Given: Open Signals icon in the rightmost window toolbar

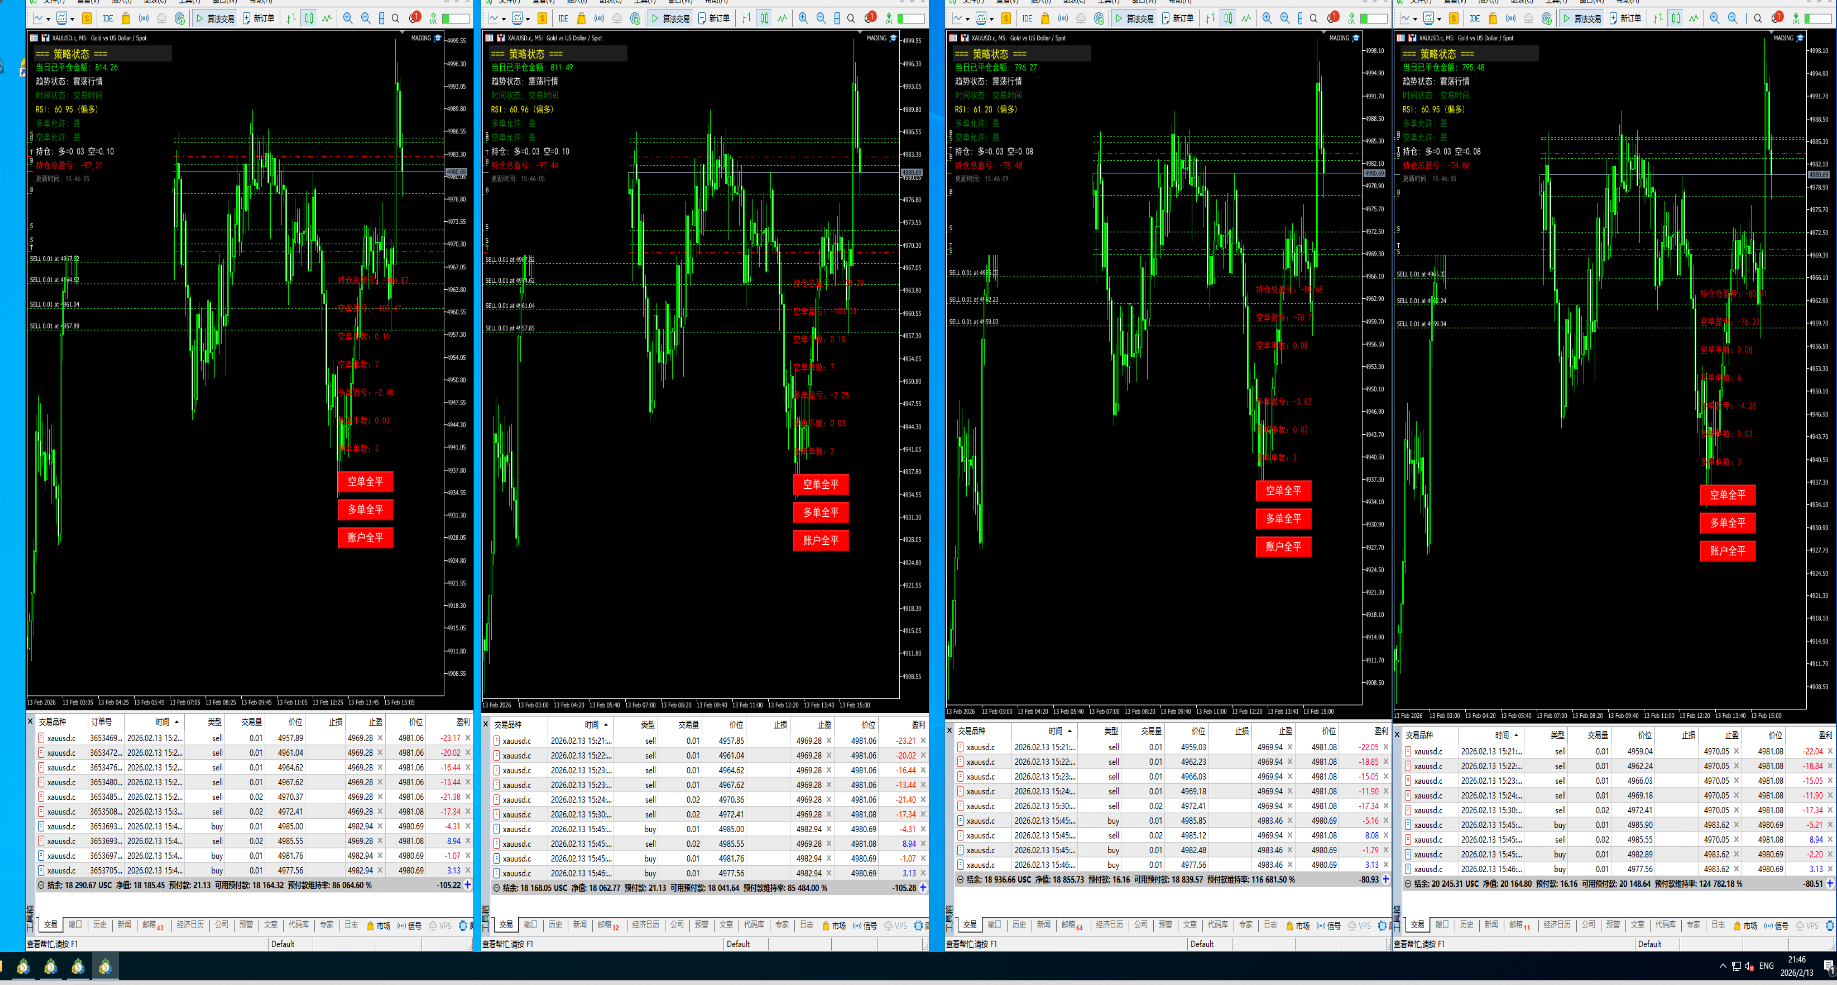Looking at the screenshot, I should tap(1511, 18).
